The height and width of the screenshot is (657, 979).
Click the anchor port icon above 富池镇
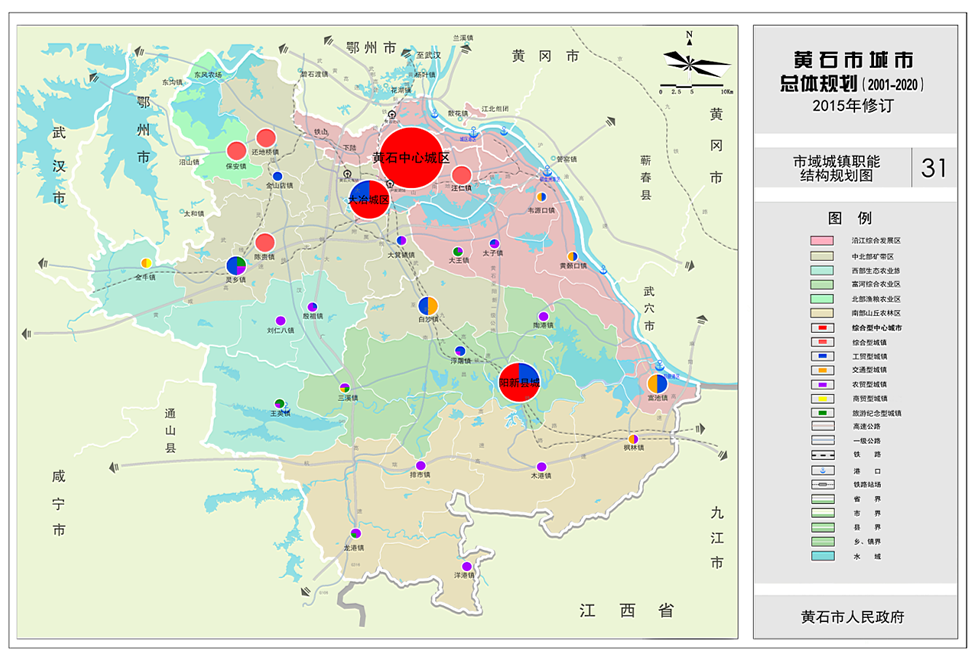click(x=659, y=365)
